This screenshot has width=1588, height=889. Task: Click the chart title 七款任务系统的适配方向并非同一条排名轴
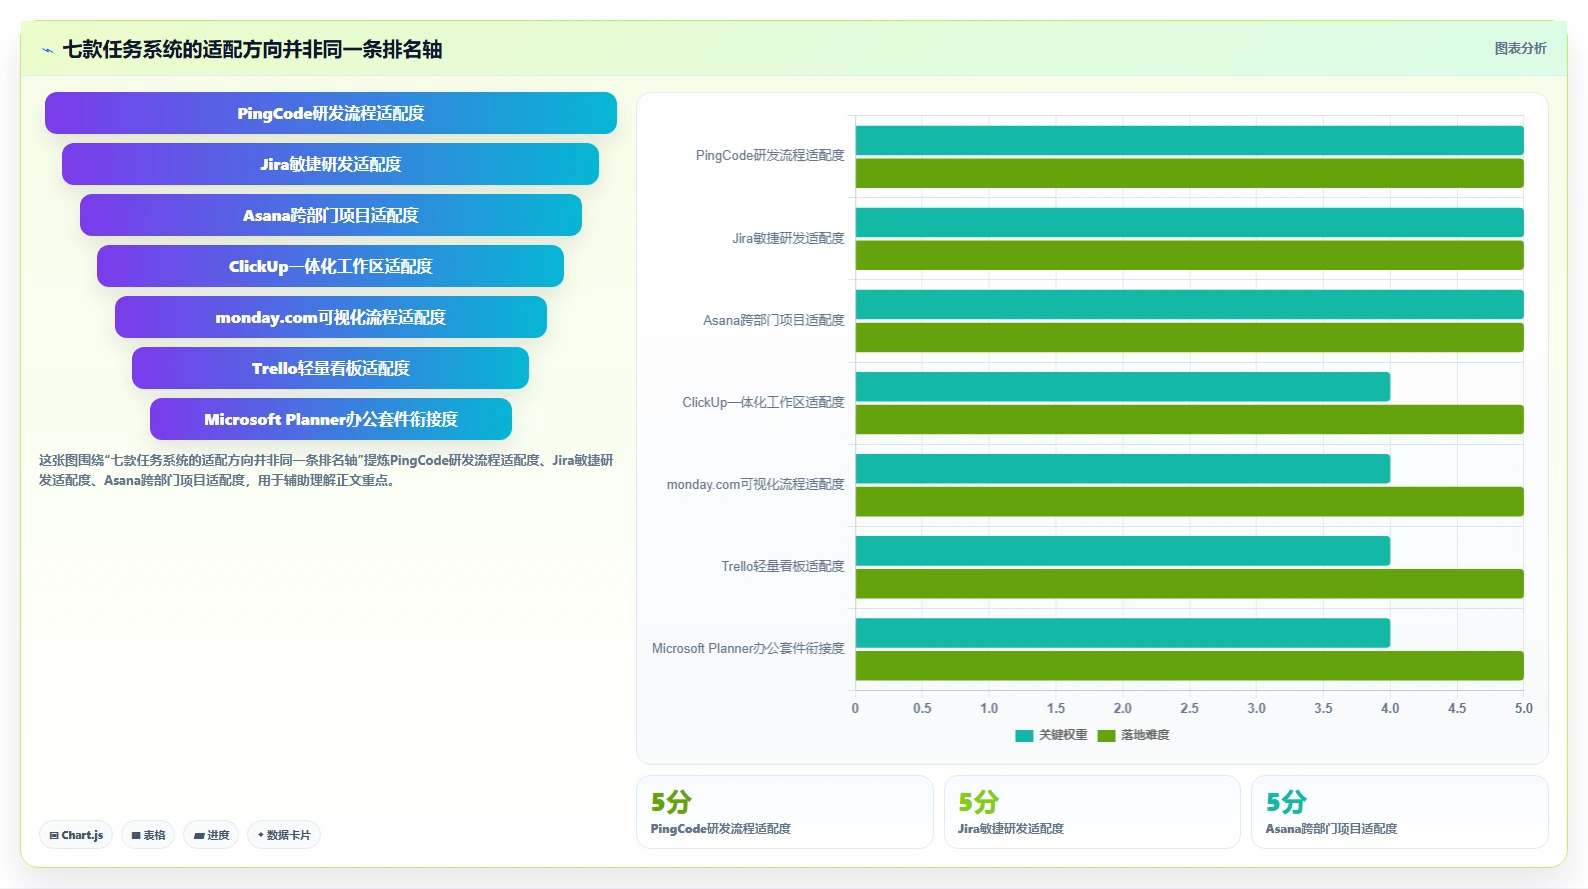(x=252, y=50)
